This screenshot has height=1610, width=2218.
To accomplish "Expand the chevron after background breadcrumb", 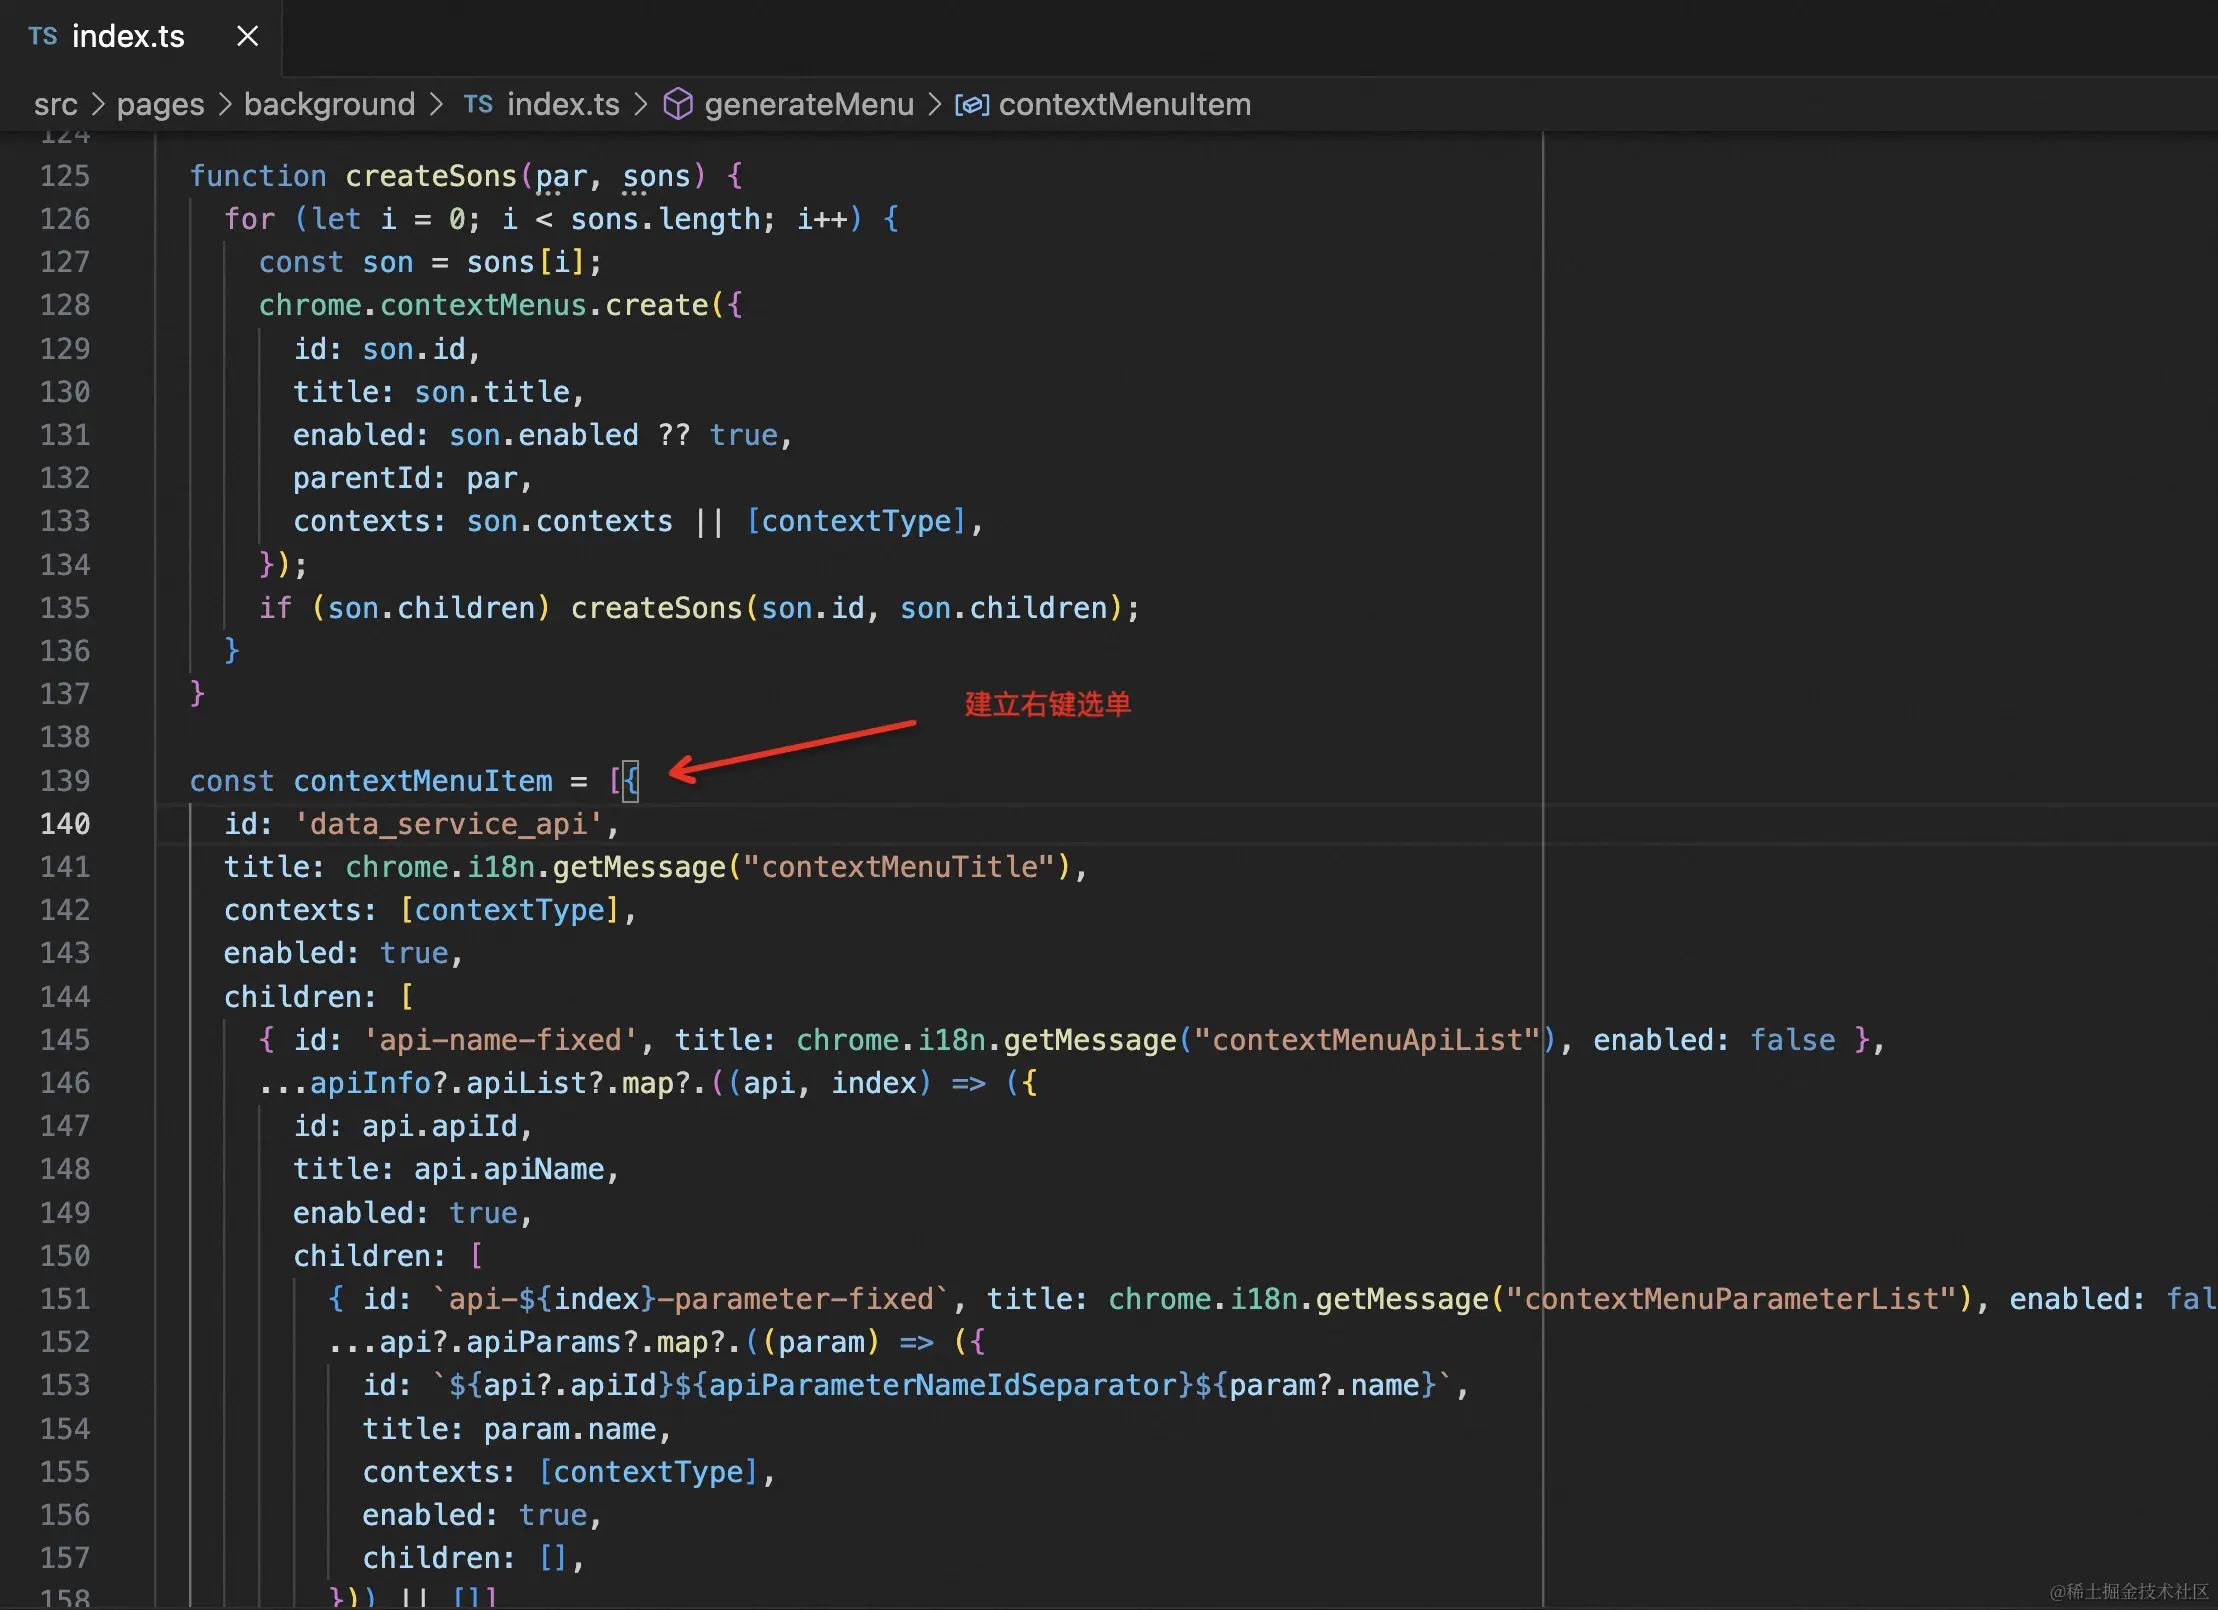I will click(x=437, y=105).
